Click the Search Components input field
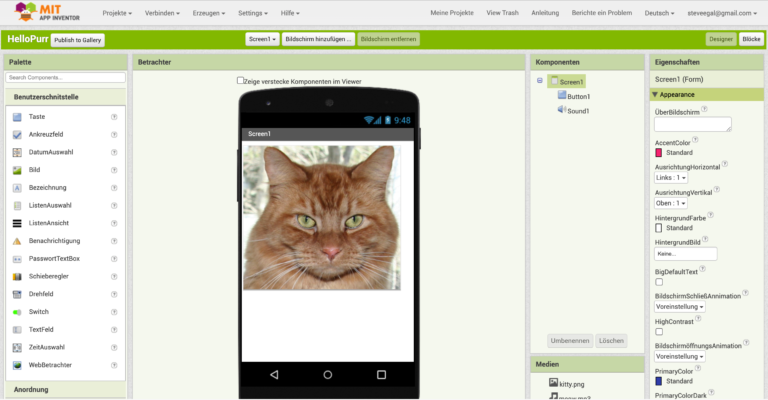Image resolution: width=768 pixels, height=400 pixels. click(65, 77)
